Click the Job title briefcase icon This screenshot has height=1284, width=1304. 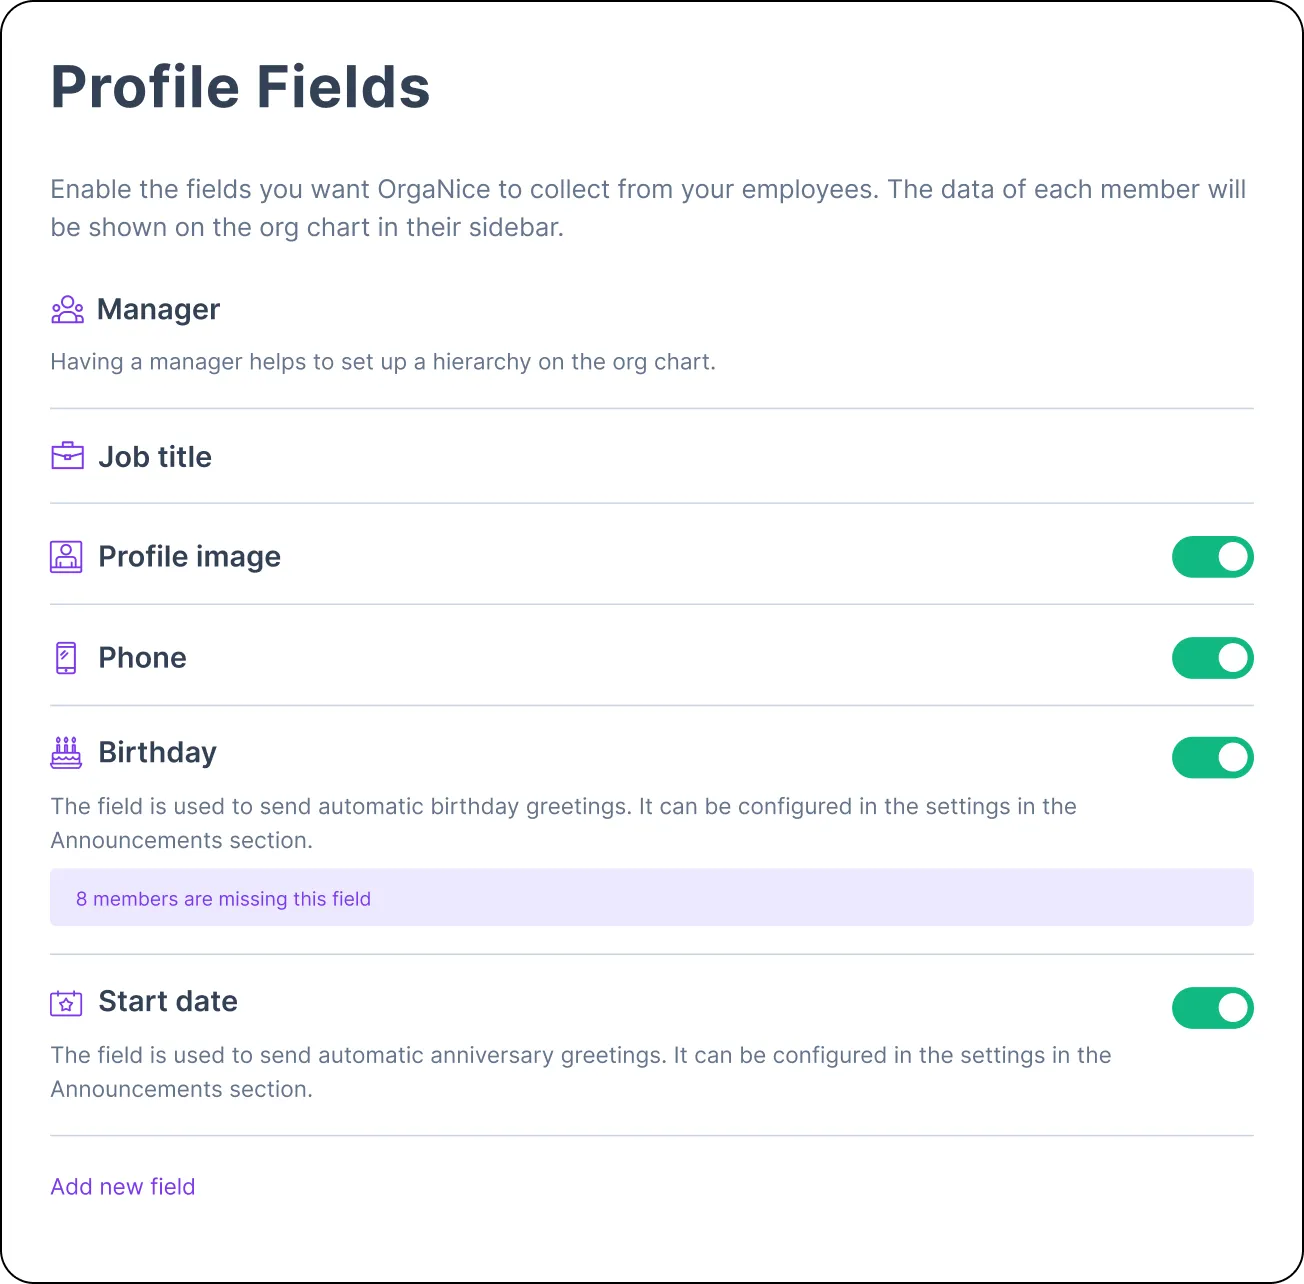tap(66, 456)
